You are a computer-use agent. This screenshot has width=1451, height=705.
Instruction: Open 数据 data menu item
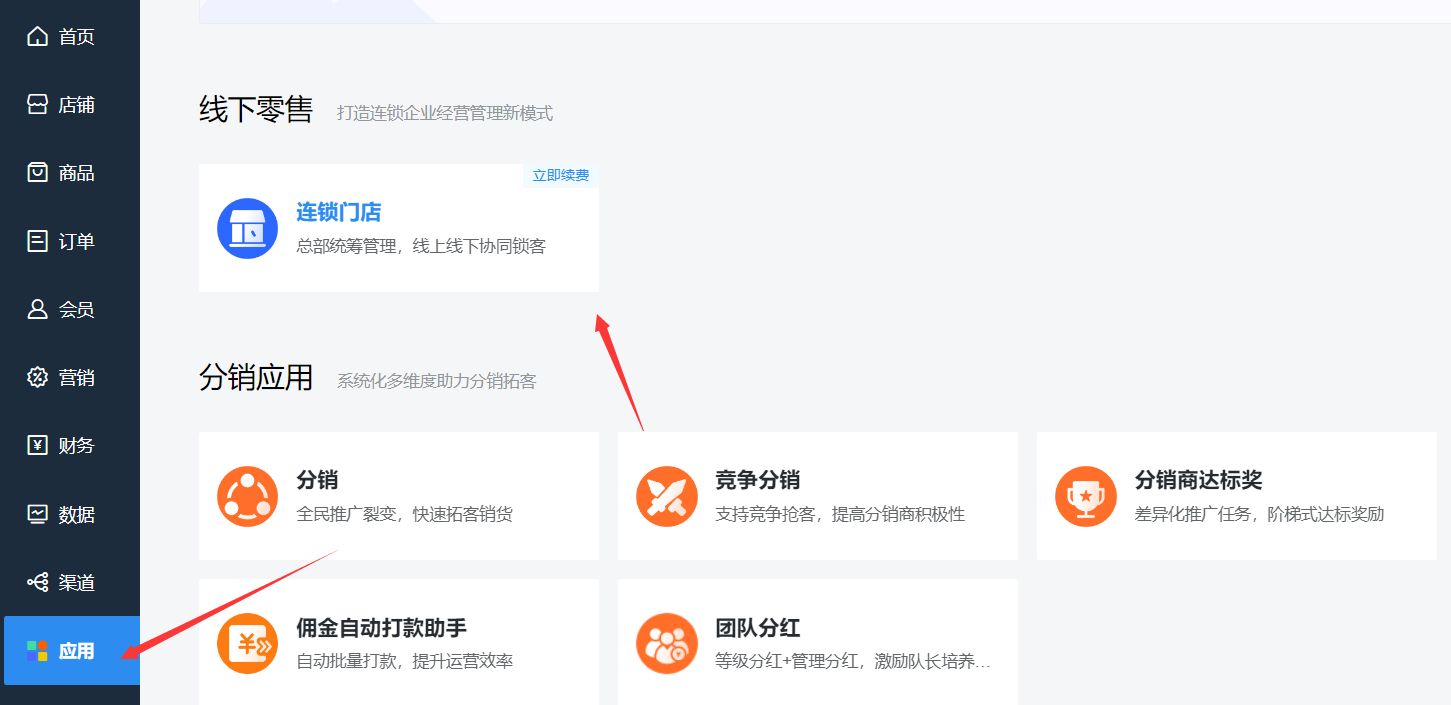click(x=75, y=515)
